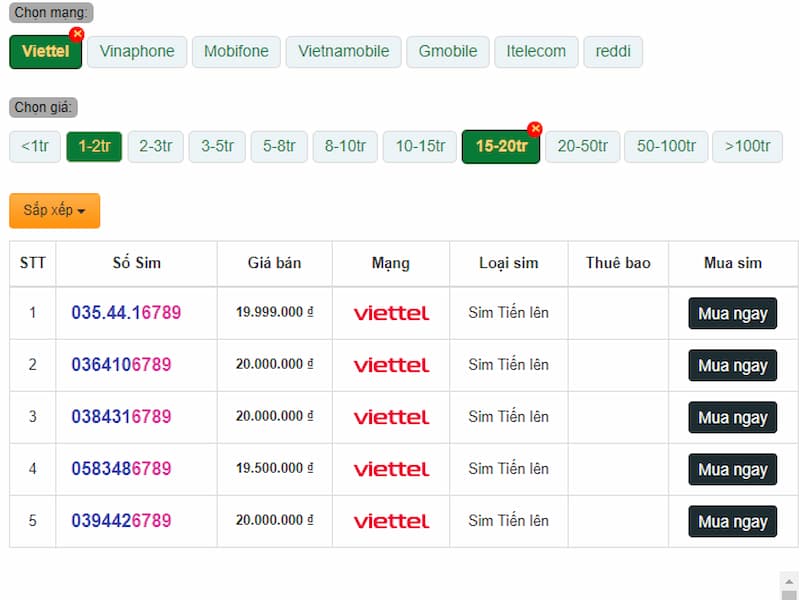Click Sim Tiến lên in row 5
This screenshot has width=800, height=600.
[509, 521]
